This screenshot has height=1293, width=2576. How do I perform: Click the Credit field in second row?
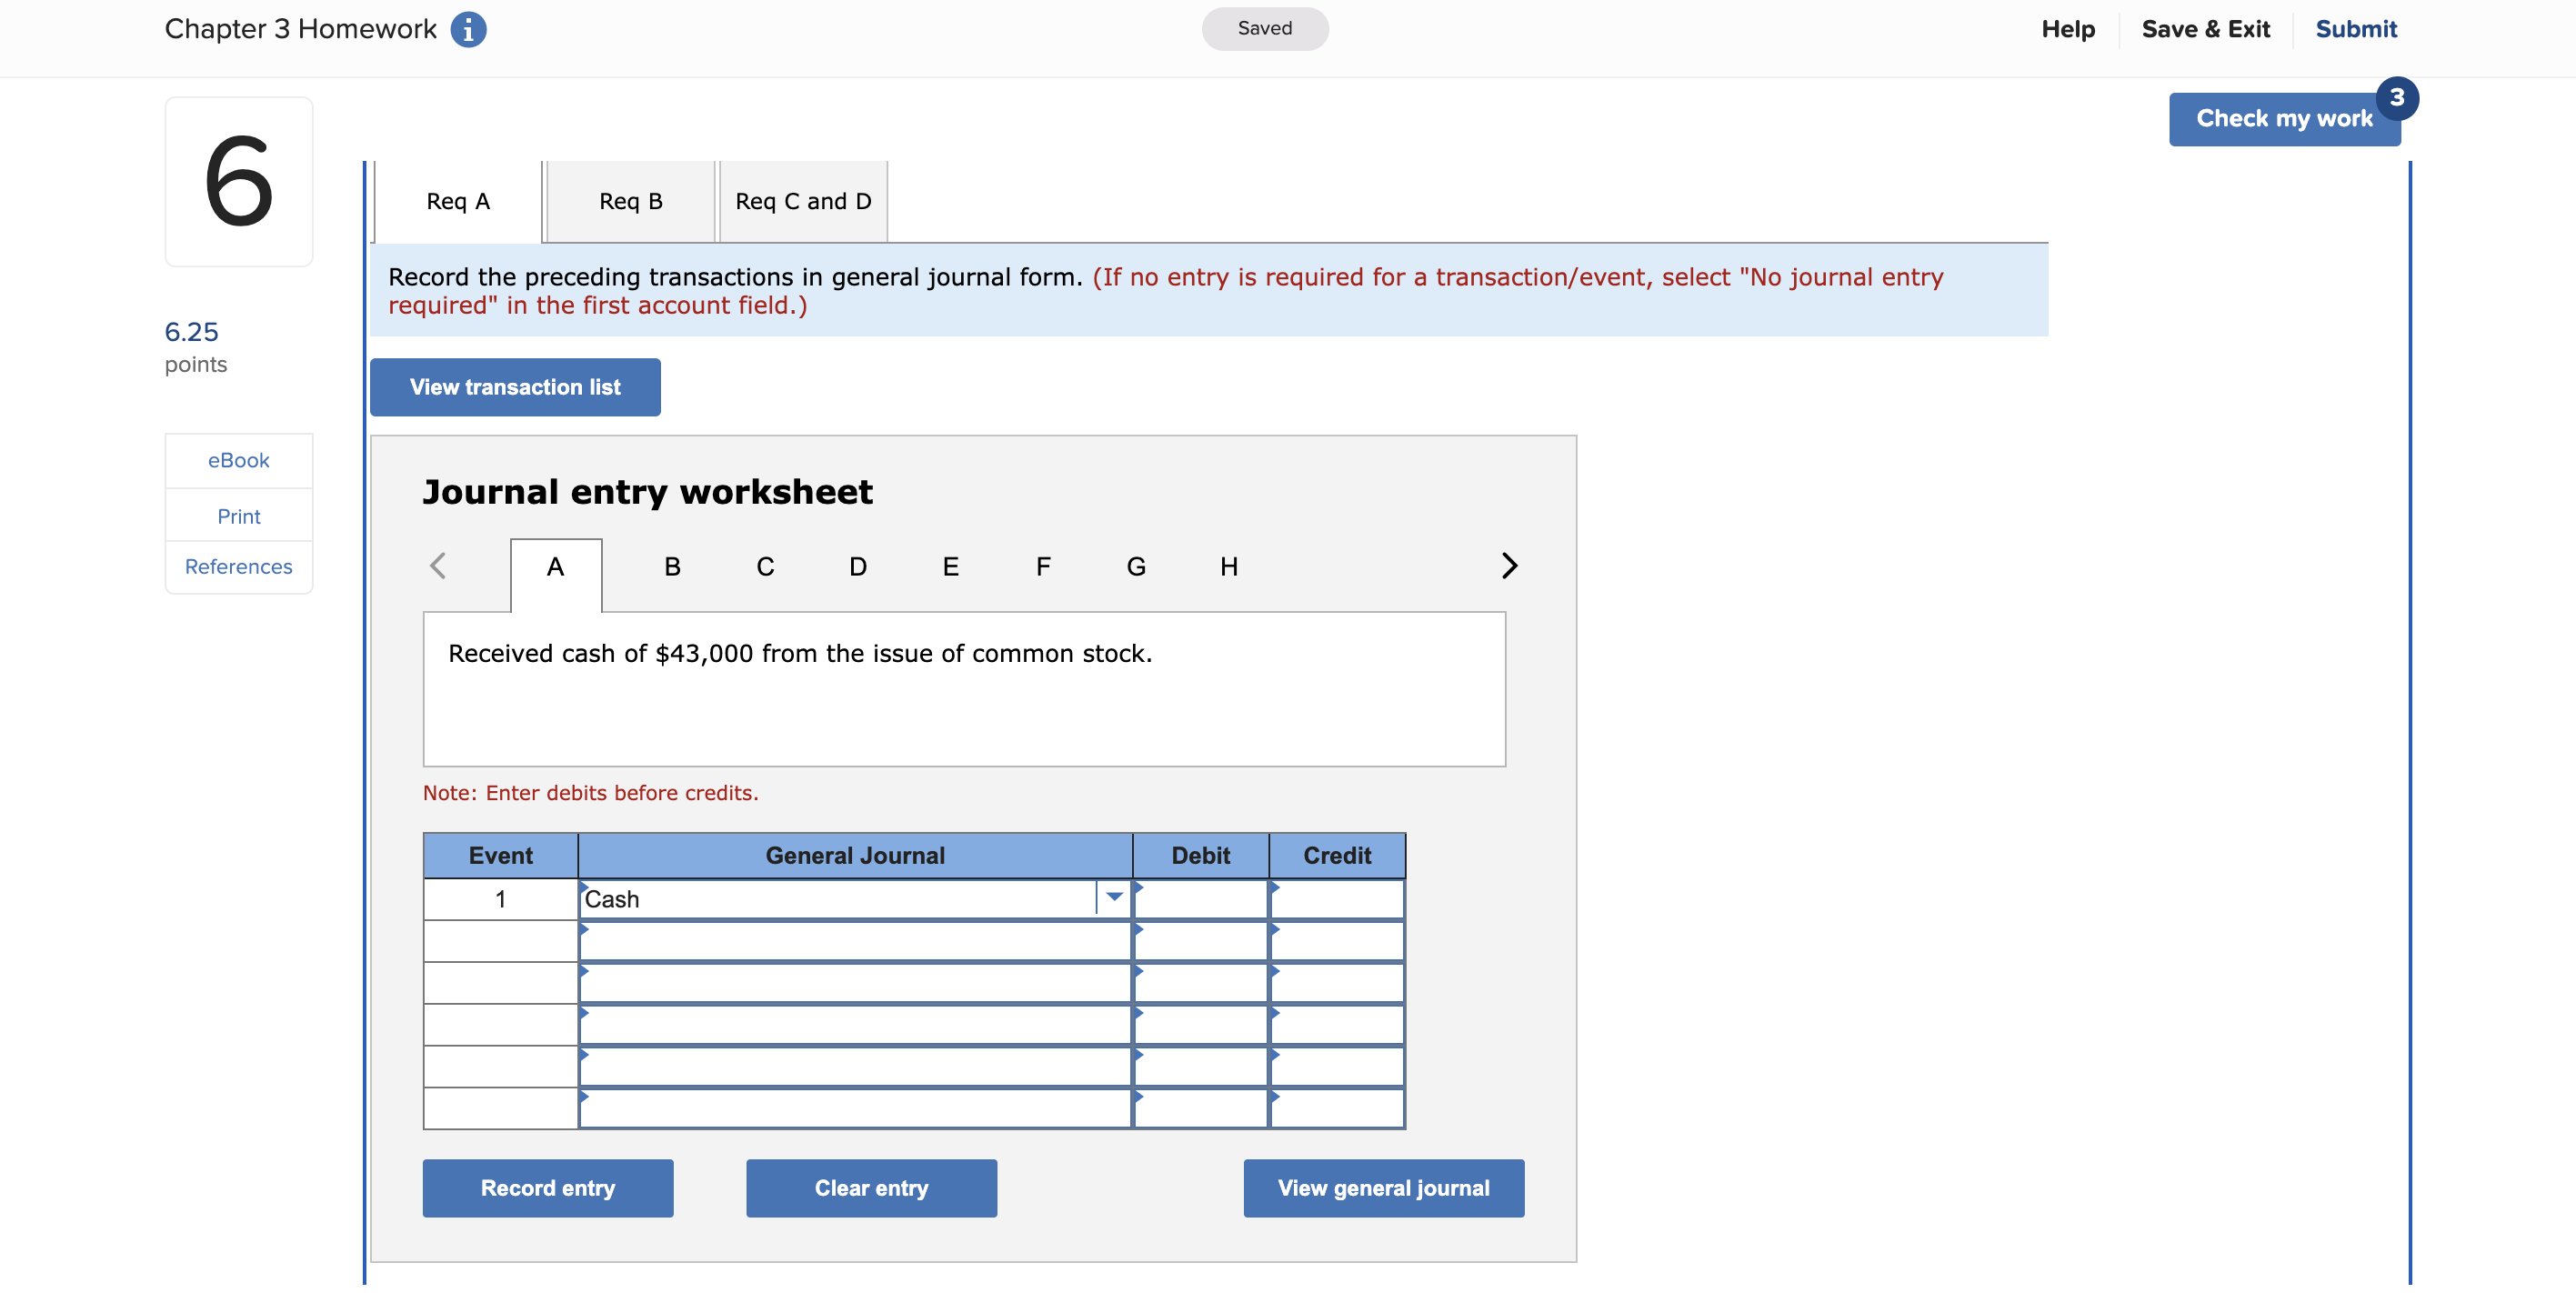click(1337, 941)
